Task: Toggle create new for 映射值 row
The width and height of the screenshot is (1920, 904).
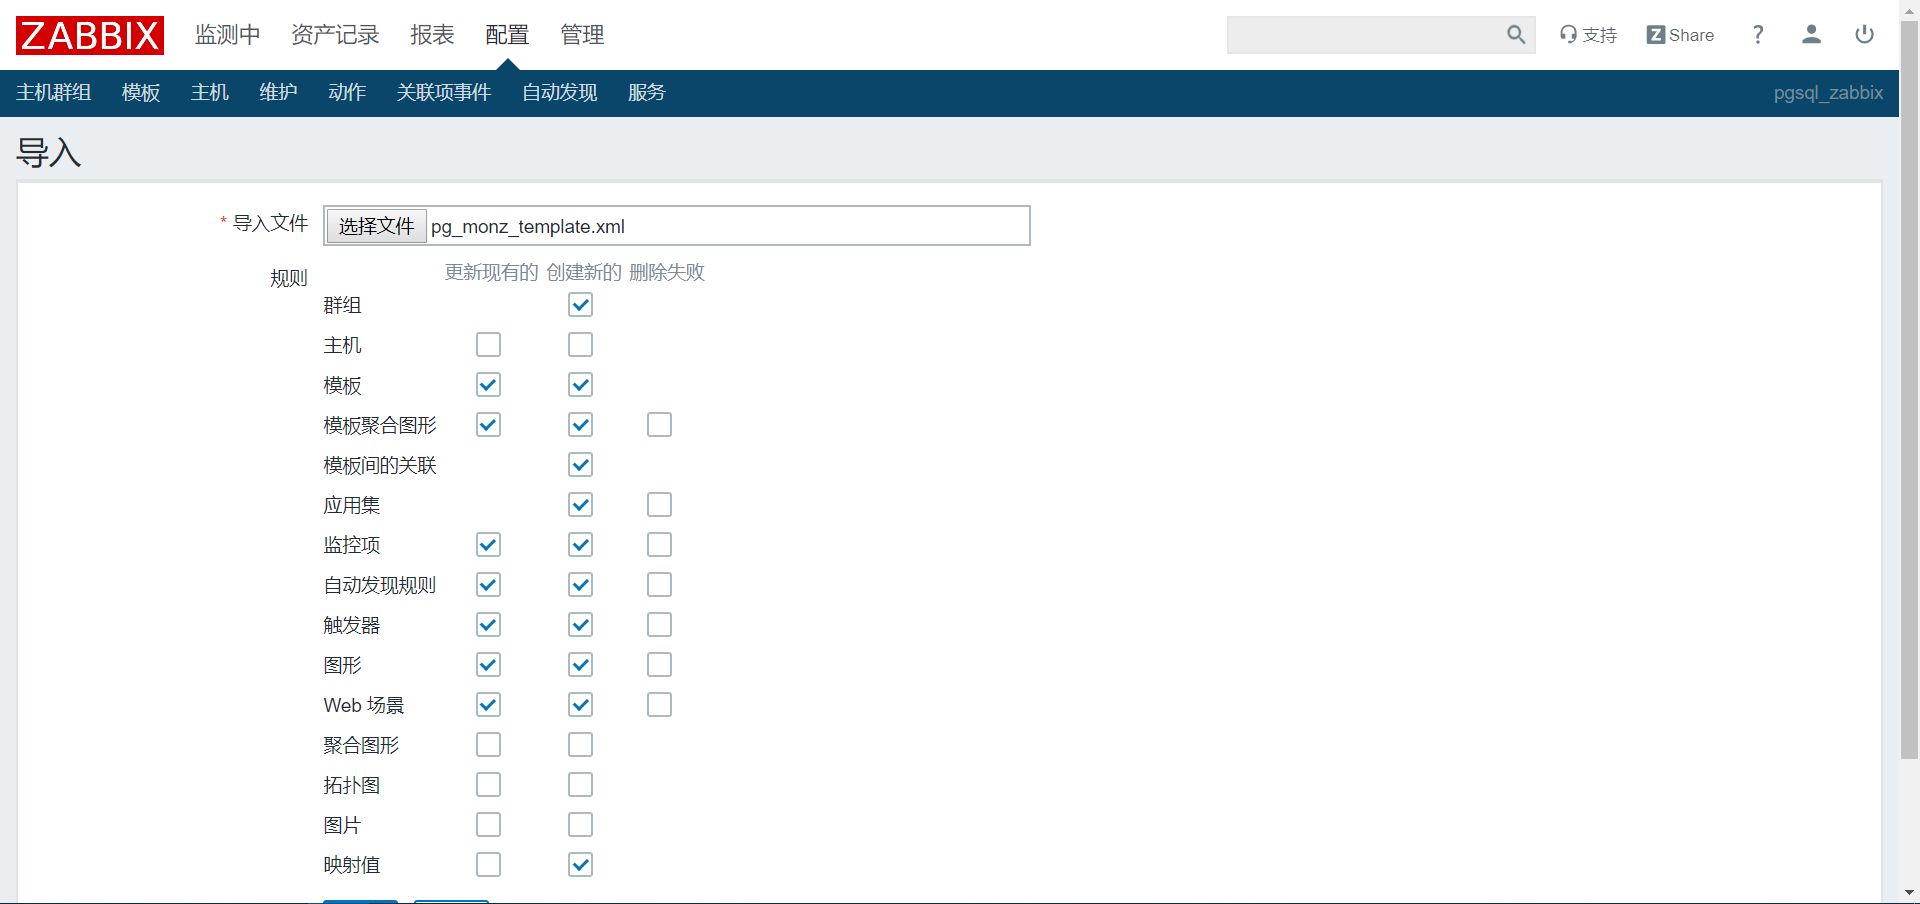Action: [580, 865]
